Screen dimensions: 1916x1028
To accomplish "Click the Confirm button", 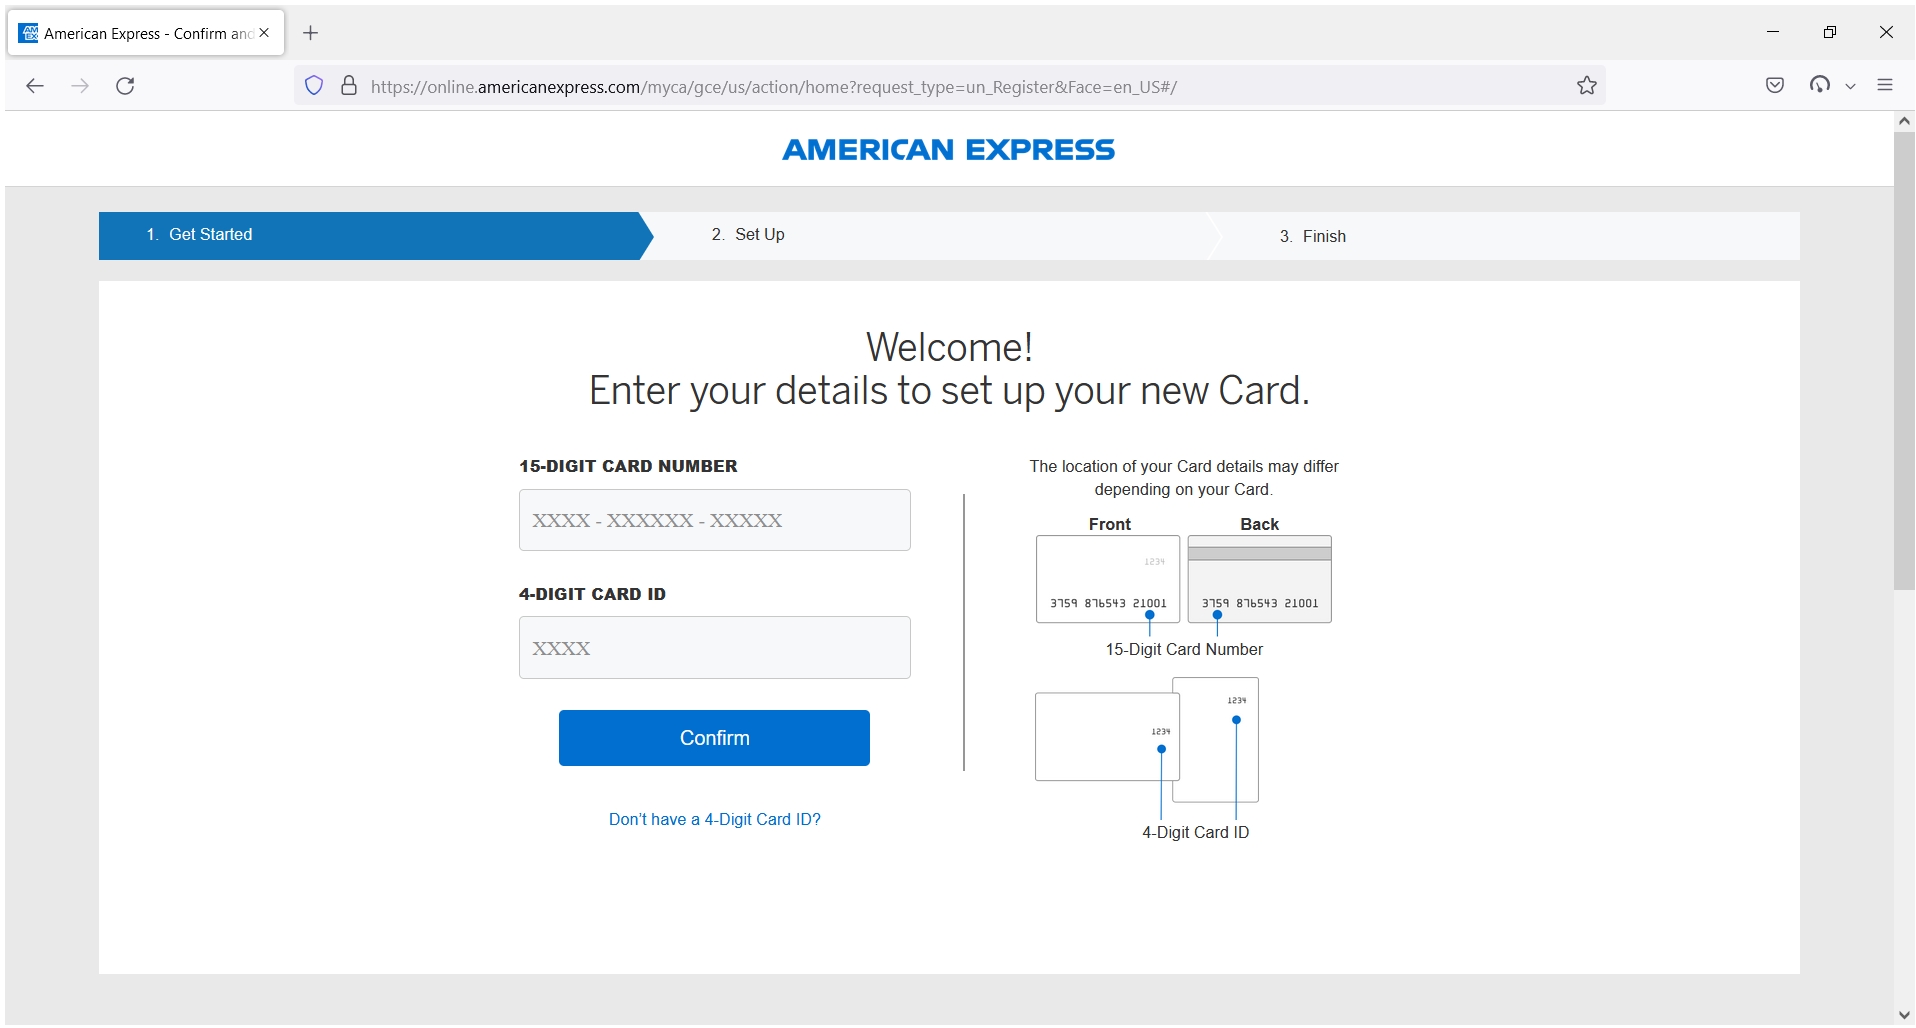I will [713, 737].
